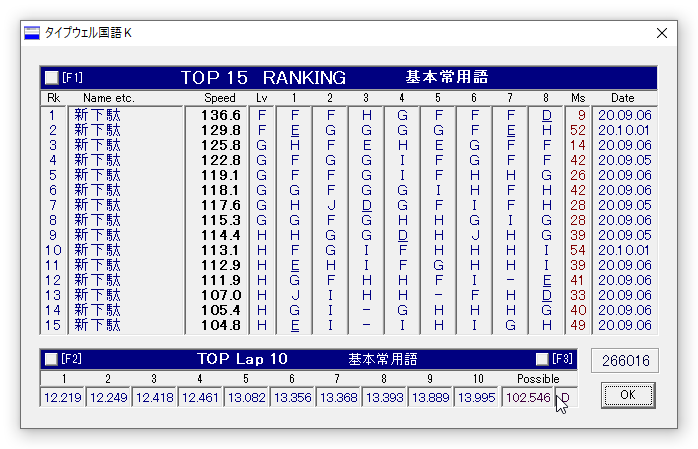Image resolution: width=698 pixels, height=449 pixels.
Task: Click speed value 125.8
Action: pos(220,146)
